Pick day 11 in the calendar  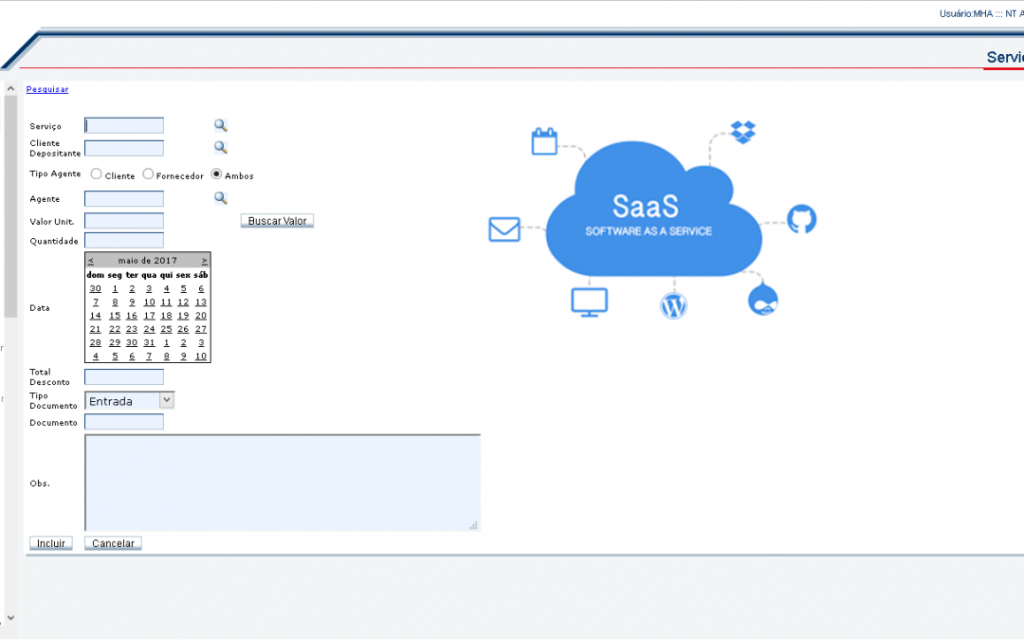click(166, 302)
